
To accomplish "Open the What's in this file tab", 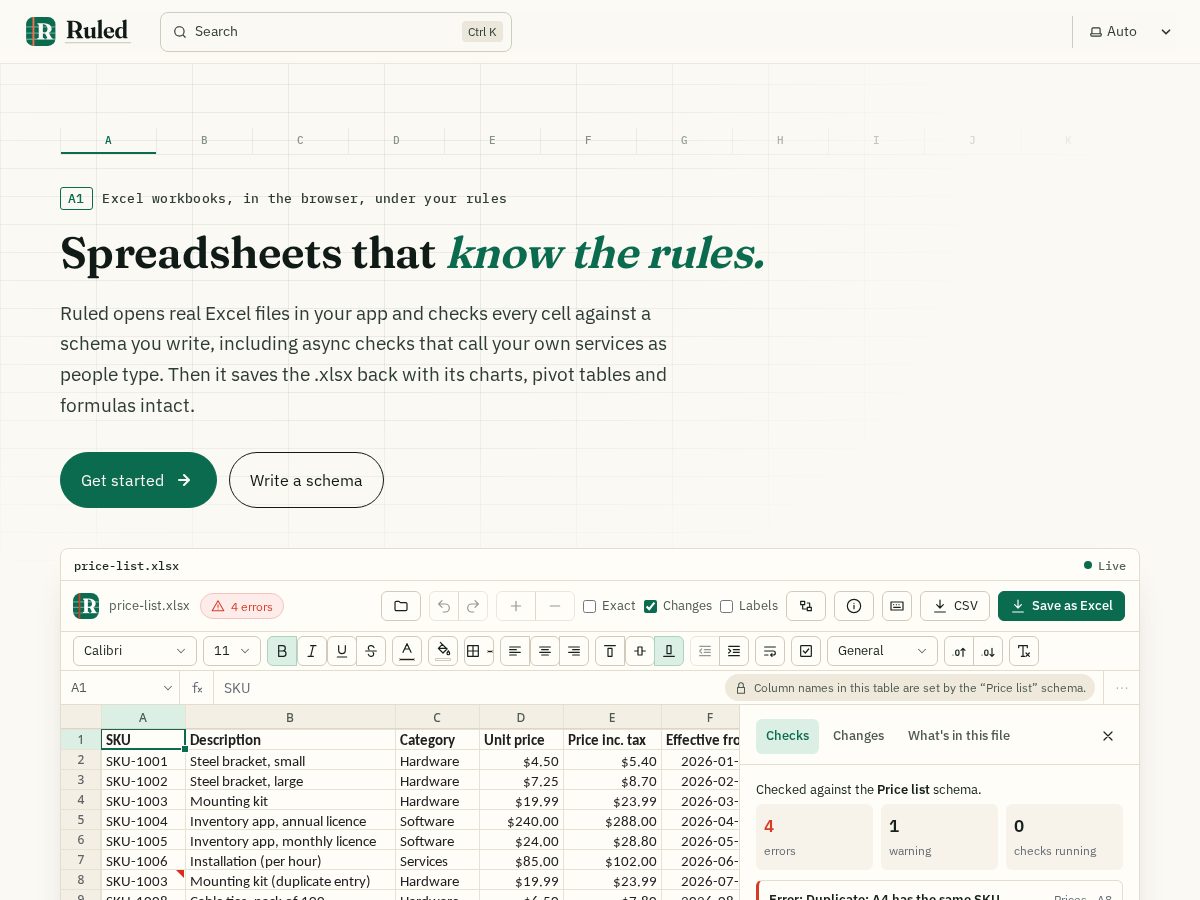I will (x=959, y=736).
